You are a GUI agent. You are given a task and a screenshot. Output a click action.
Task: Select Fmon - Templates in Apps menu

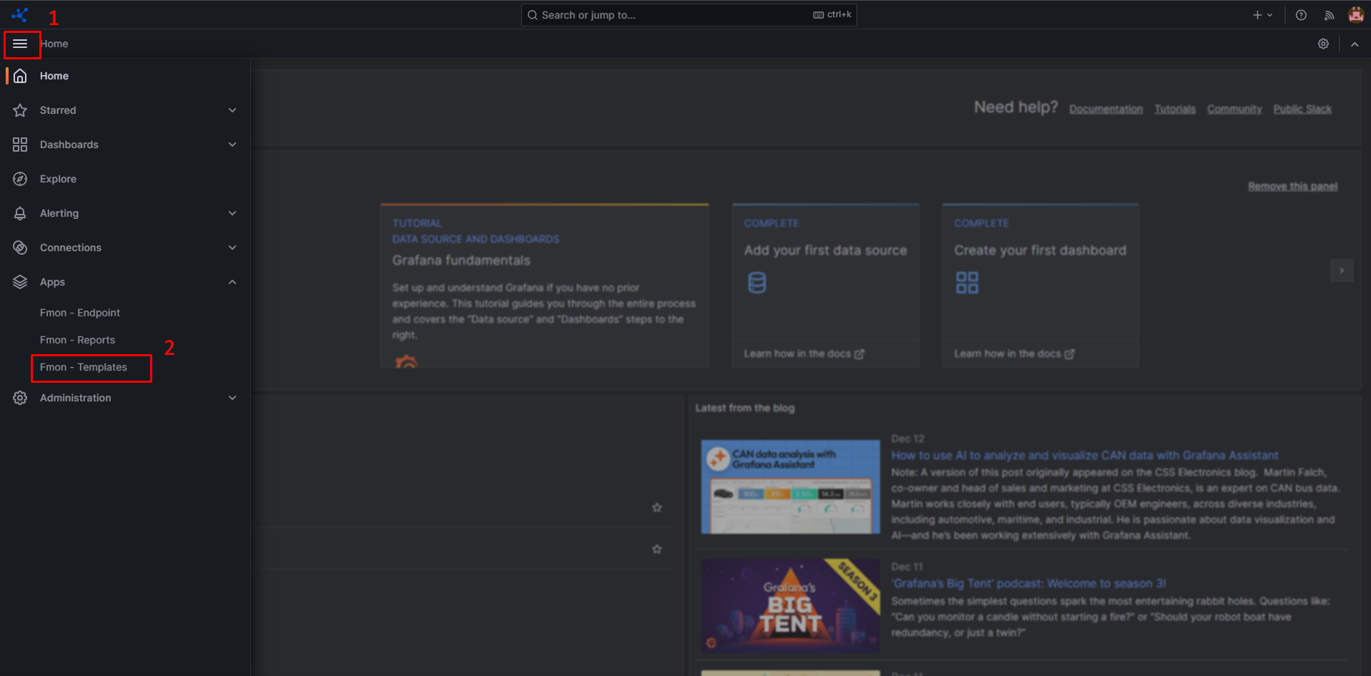84,367
